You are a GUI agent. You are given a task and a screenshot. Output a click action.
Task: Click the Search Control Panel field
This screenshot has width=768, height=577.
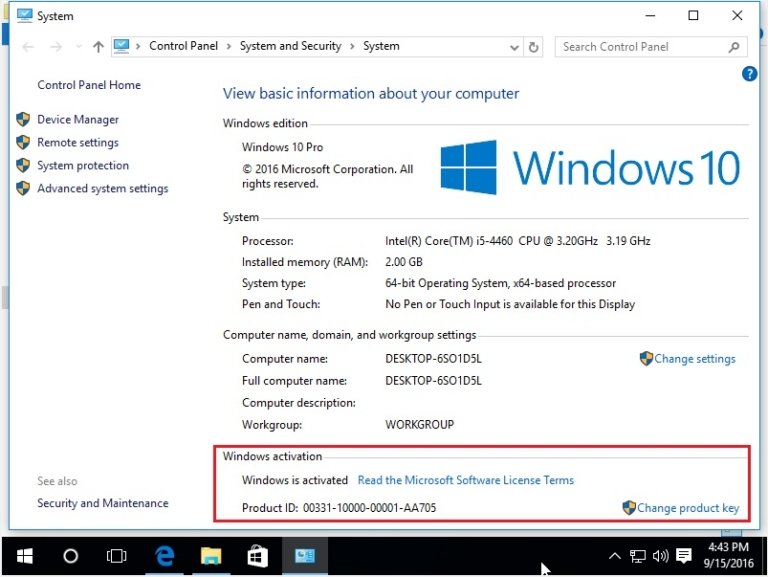(650, 47)
